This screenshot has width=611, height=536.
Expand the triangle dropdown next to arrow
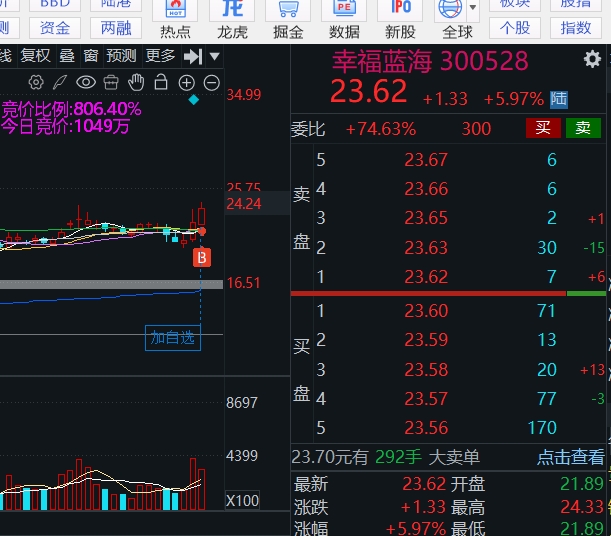(215, 56)
